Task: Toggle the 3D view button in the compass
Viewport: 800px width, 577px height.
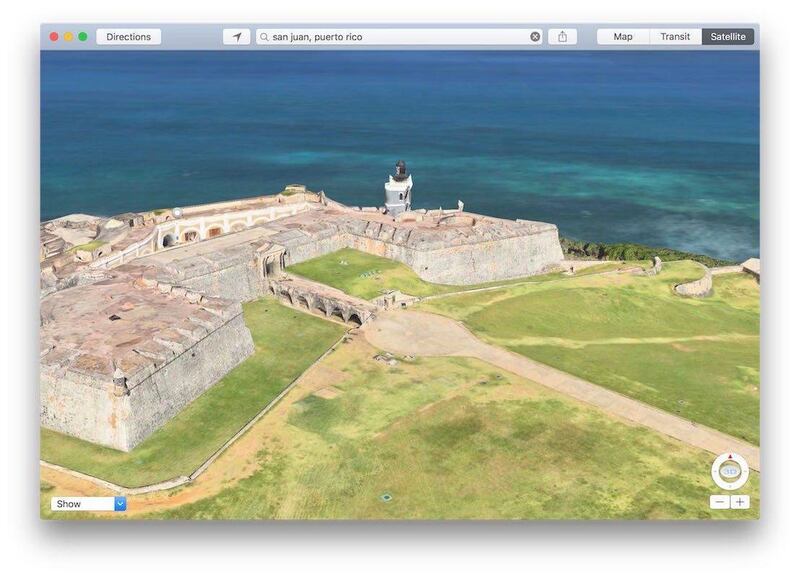Action: [x=730, y=471]
